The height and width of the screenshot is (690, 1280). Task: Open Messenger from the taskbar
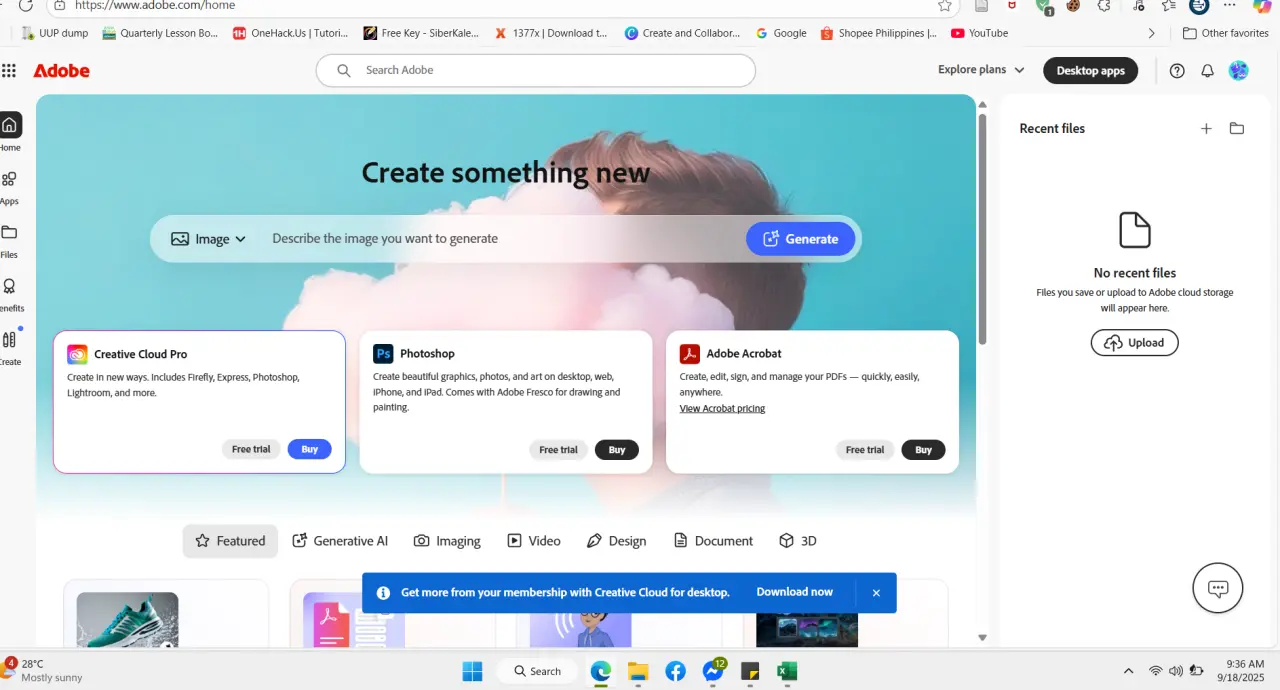coord(713,671)
